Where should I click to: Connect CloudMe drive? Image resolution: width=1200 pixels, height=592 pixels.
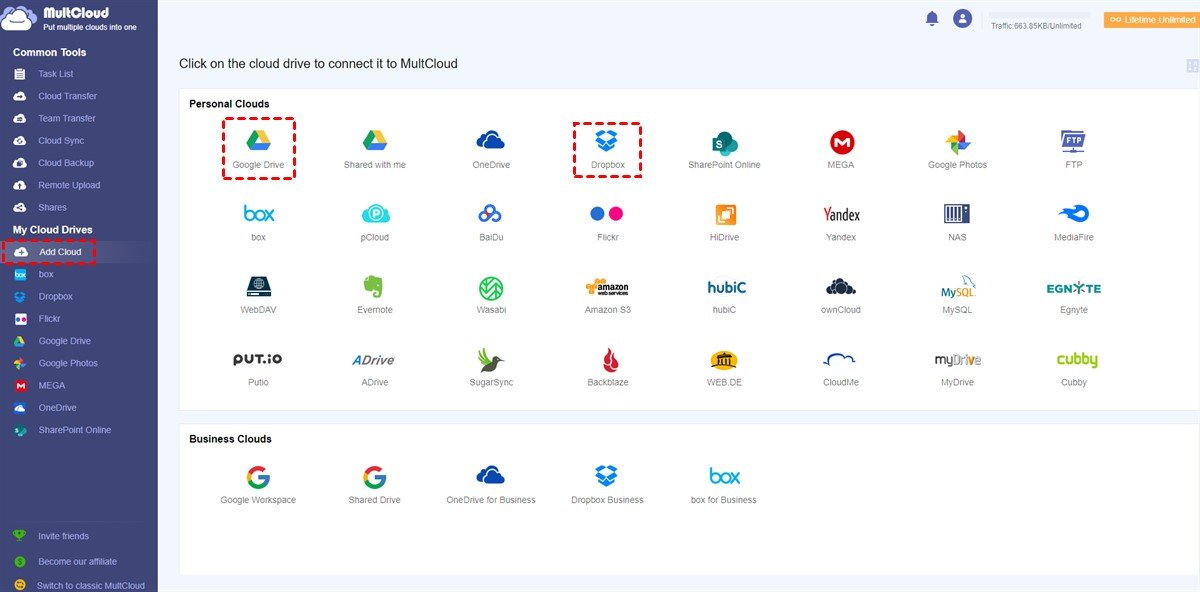(x=841, y=368)
